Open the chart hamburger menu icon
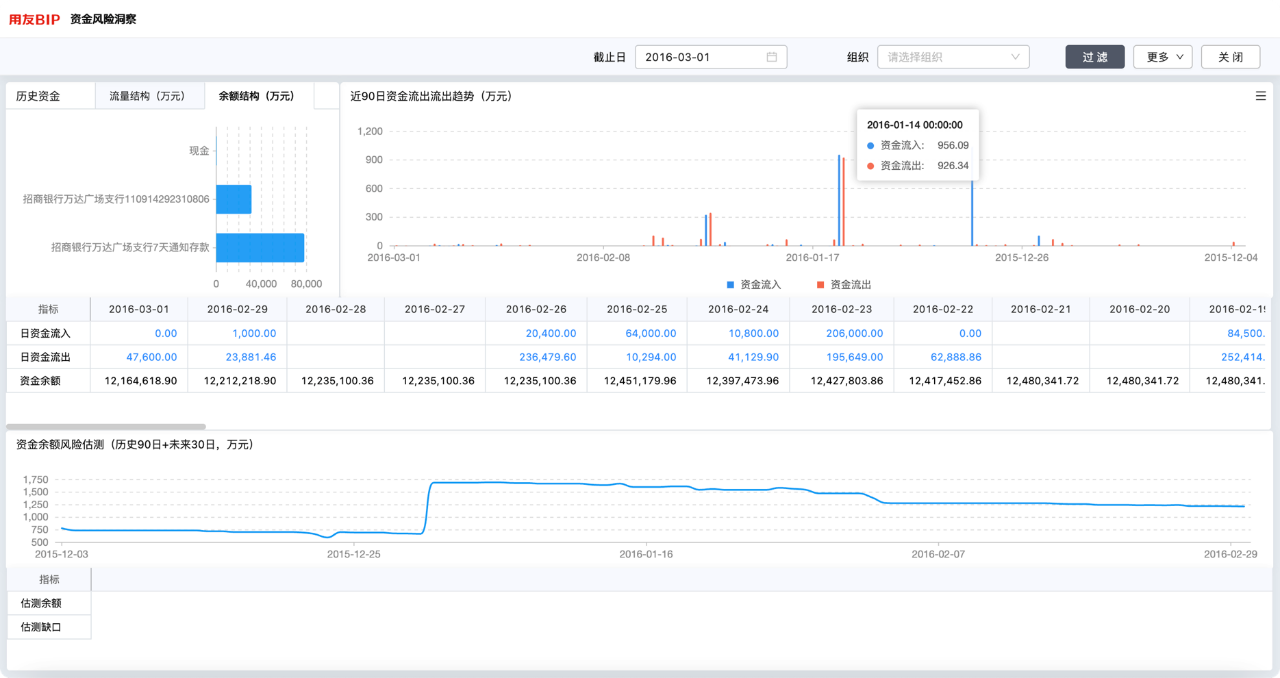 tap(1260, 96)
